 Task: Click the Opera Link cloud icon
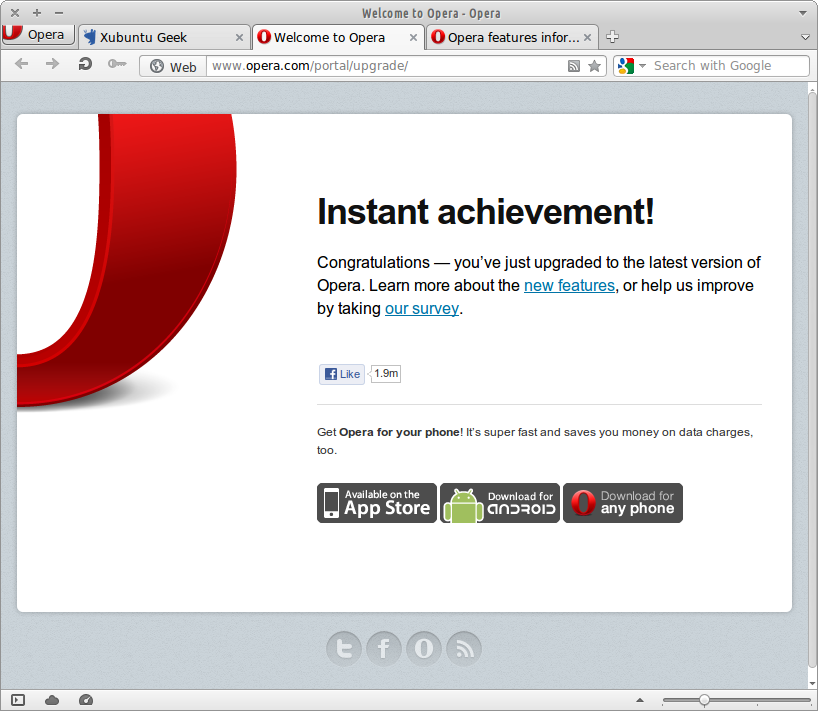[x=52, y=700]
